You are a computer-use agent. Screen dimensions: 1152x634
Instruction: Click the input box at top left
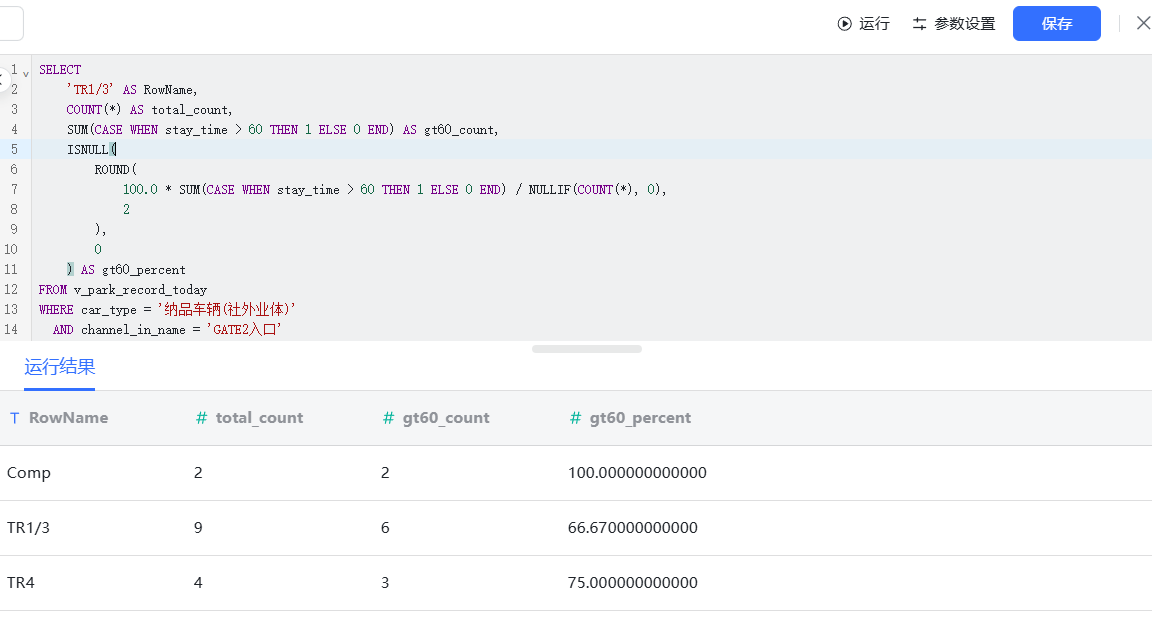12,24
